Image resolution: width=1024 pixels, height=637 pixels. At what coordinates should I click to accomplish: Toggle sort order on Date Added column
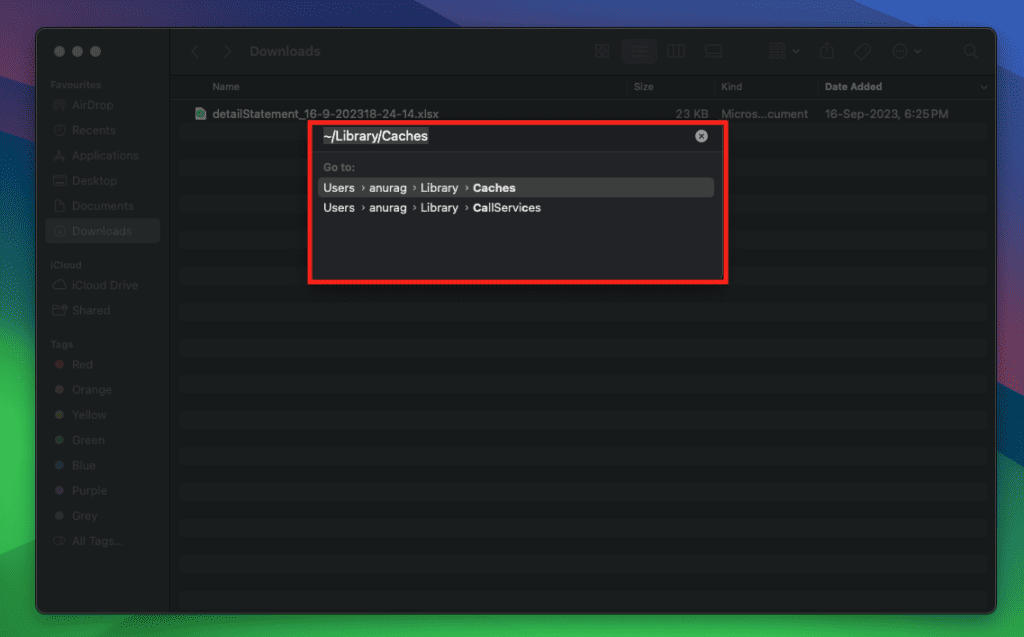pos(853,87)
